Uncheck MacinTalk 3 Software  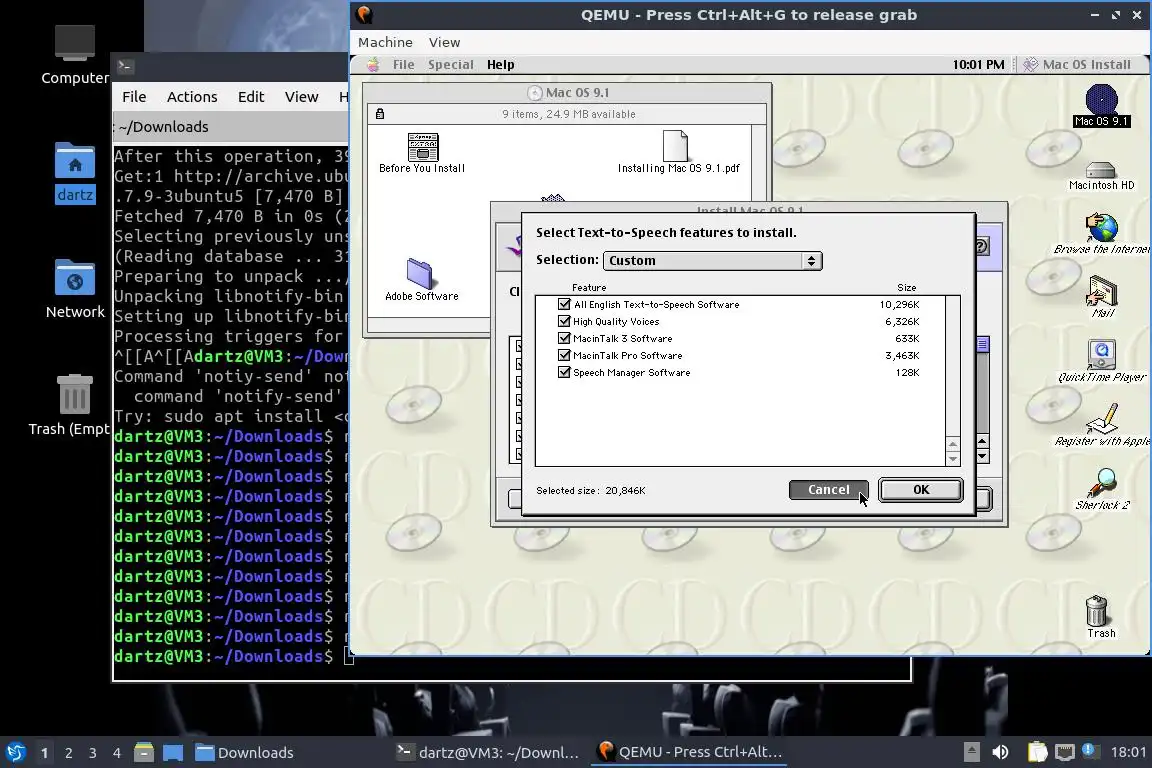pyautogui.click(x=564, y=338)
